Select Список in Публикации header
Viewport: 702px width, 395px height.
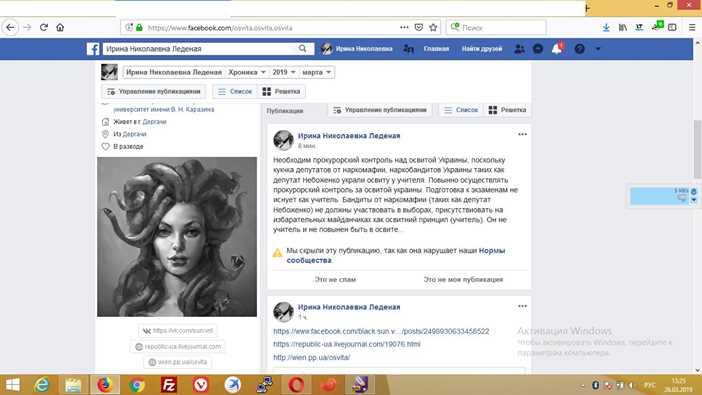(x=461, y=110)
